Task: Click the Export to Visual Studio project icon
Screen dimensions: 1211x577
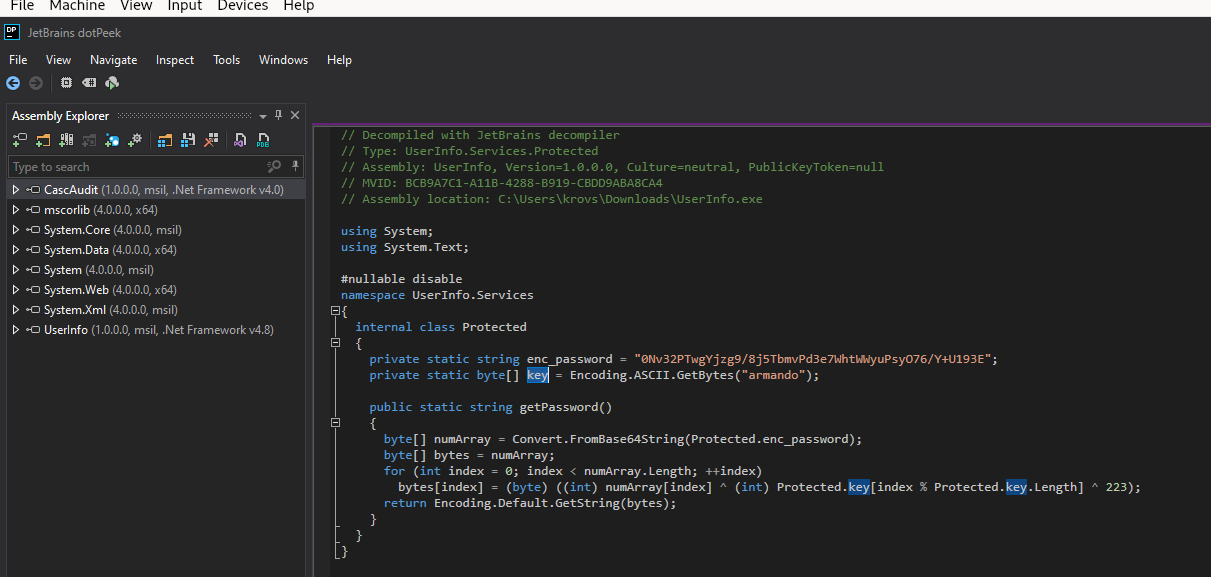Action: [240, 140]
